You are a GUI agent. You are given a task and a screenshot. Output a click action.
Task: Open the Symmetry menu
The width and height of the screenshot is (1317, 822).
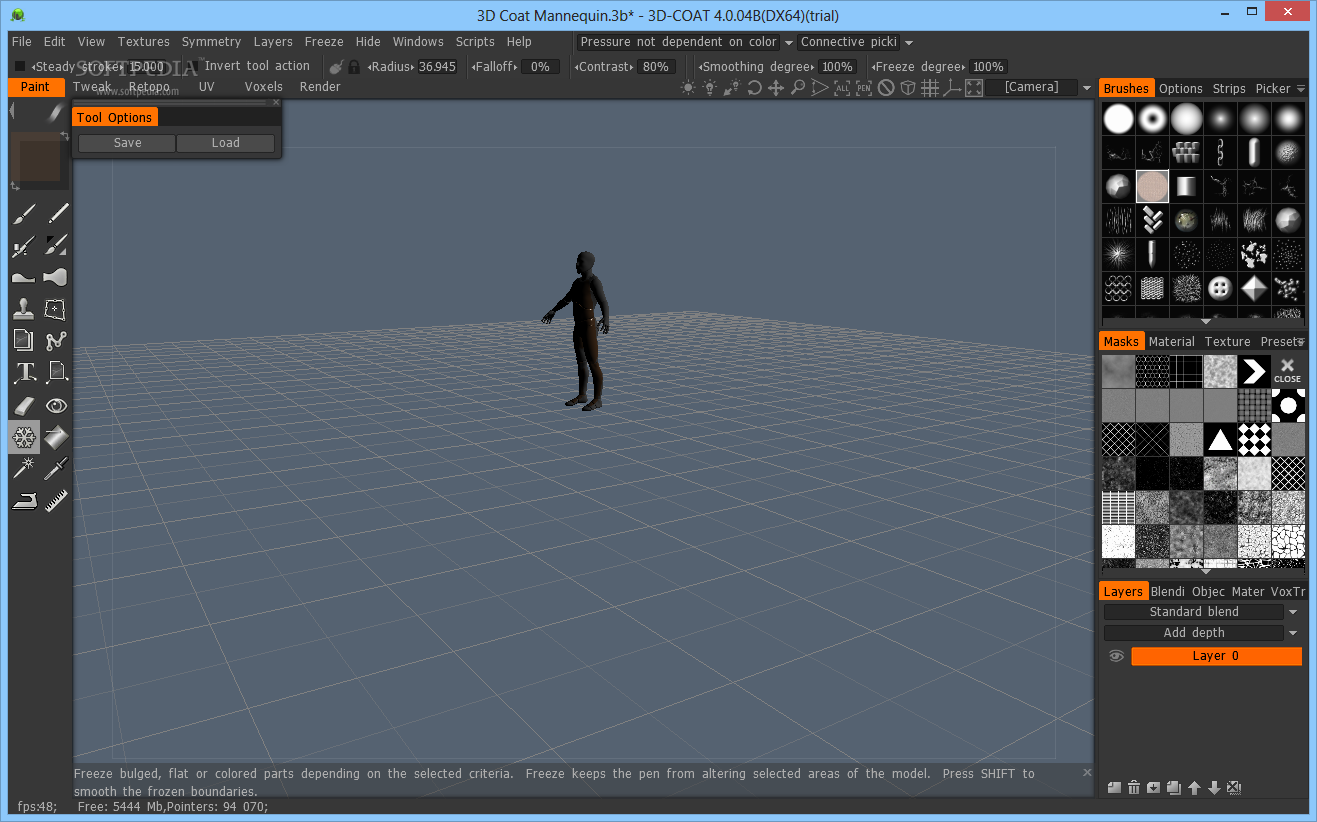[211, 42]
